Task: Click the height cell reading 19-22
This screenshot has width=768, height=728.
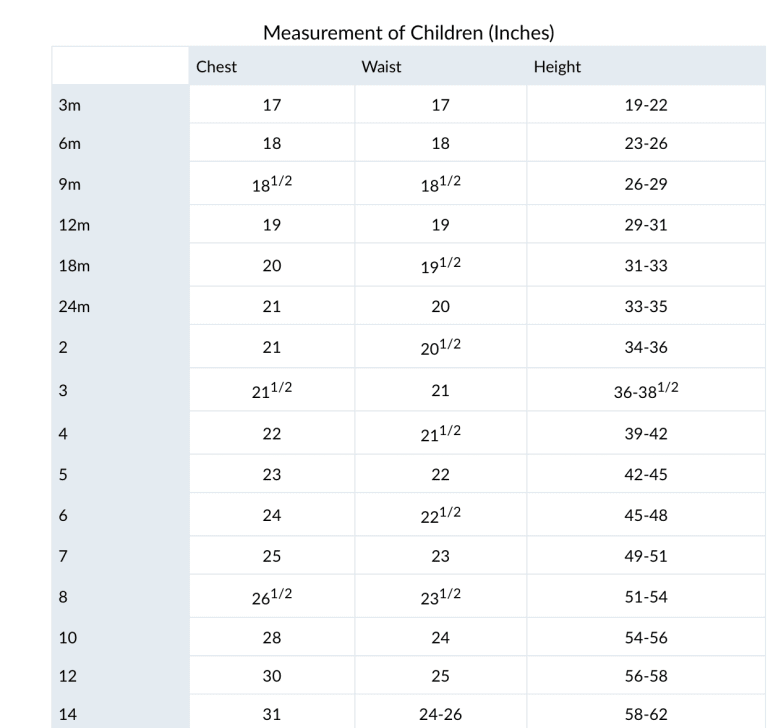Action: pyautogui.click(x=646, y=105)
